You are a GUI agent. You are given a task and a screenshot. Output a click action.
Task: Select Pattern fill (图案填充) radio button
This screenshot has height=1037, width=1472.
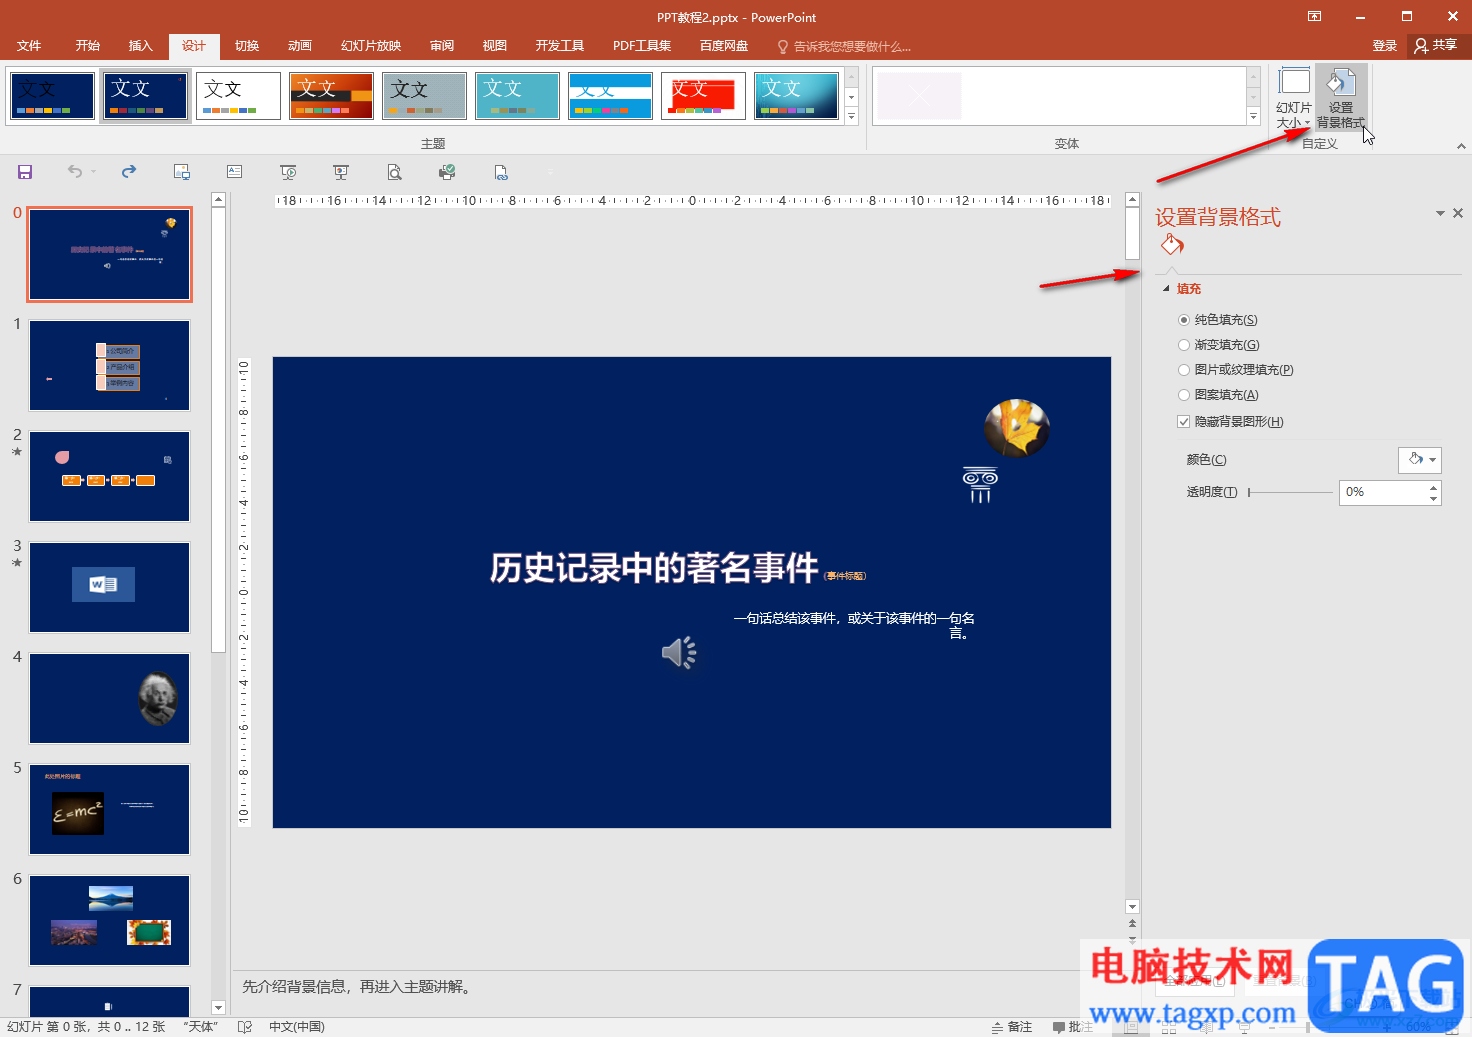1184,395
